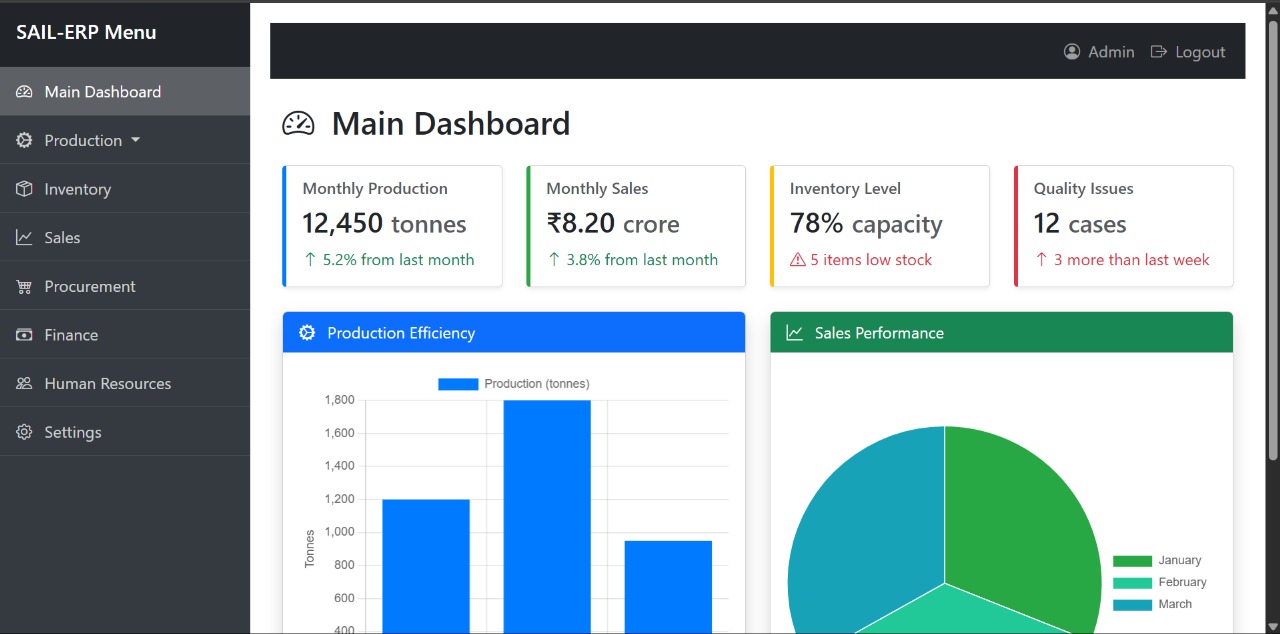Click the 12,450 tonnes value
The image size is (1280, 634).
pos(384,224)
